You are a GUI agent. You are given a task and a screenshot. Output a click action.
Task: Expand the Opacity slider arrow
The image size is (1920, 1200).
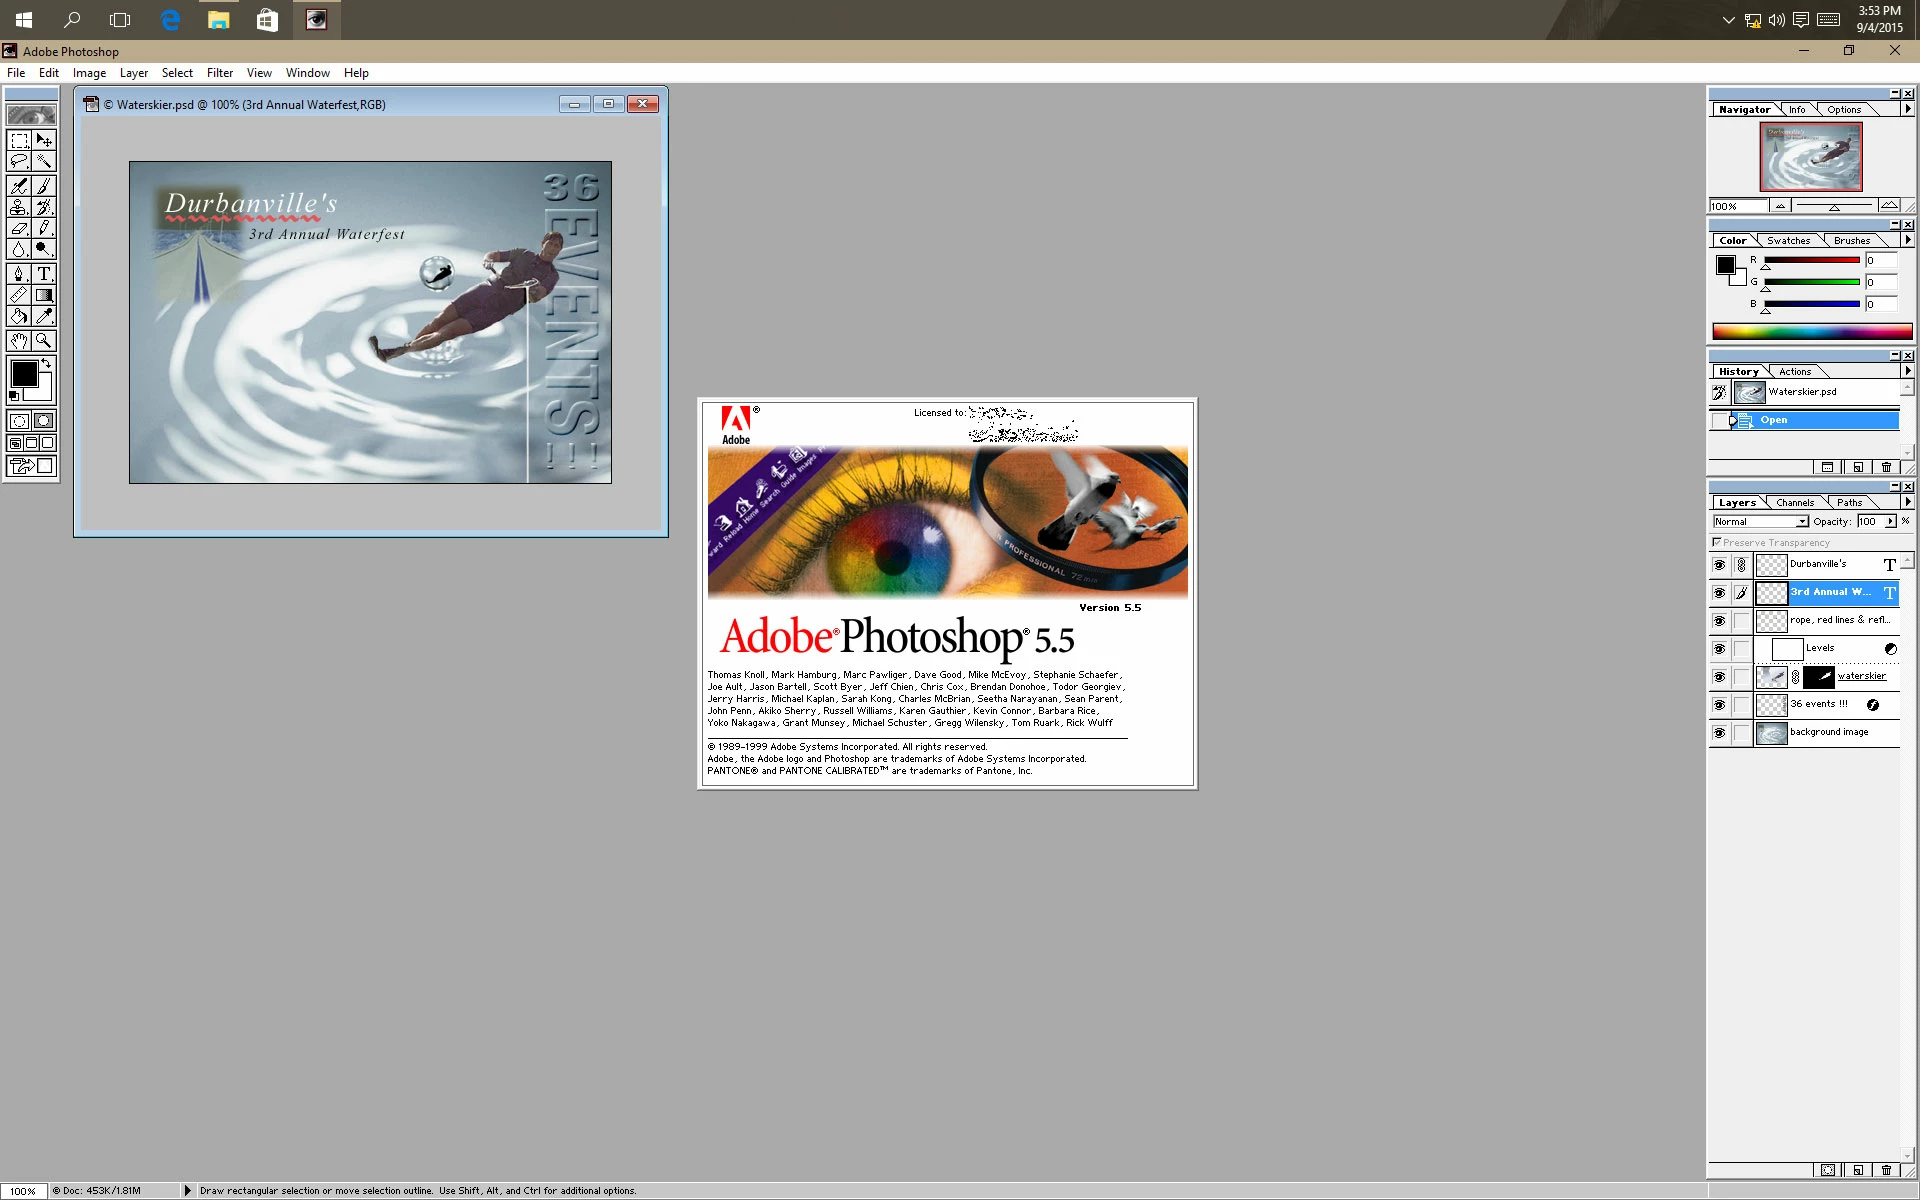coord(1890,521)
